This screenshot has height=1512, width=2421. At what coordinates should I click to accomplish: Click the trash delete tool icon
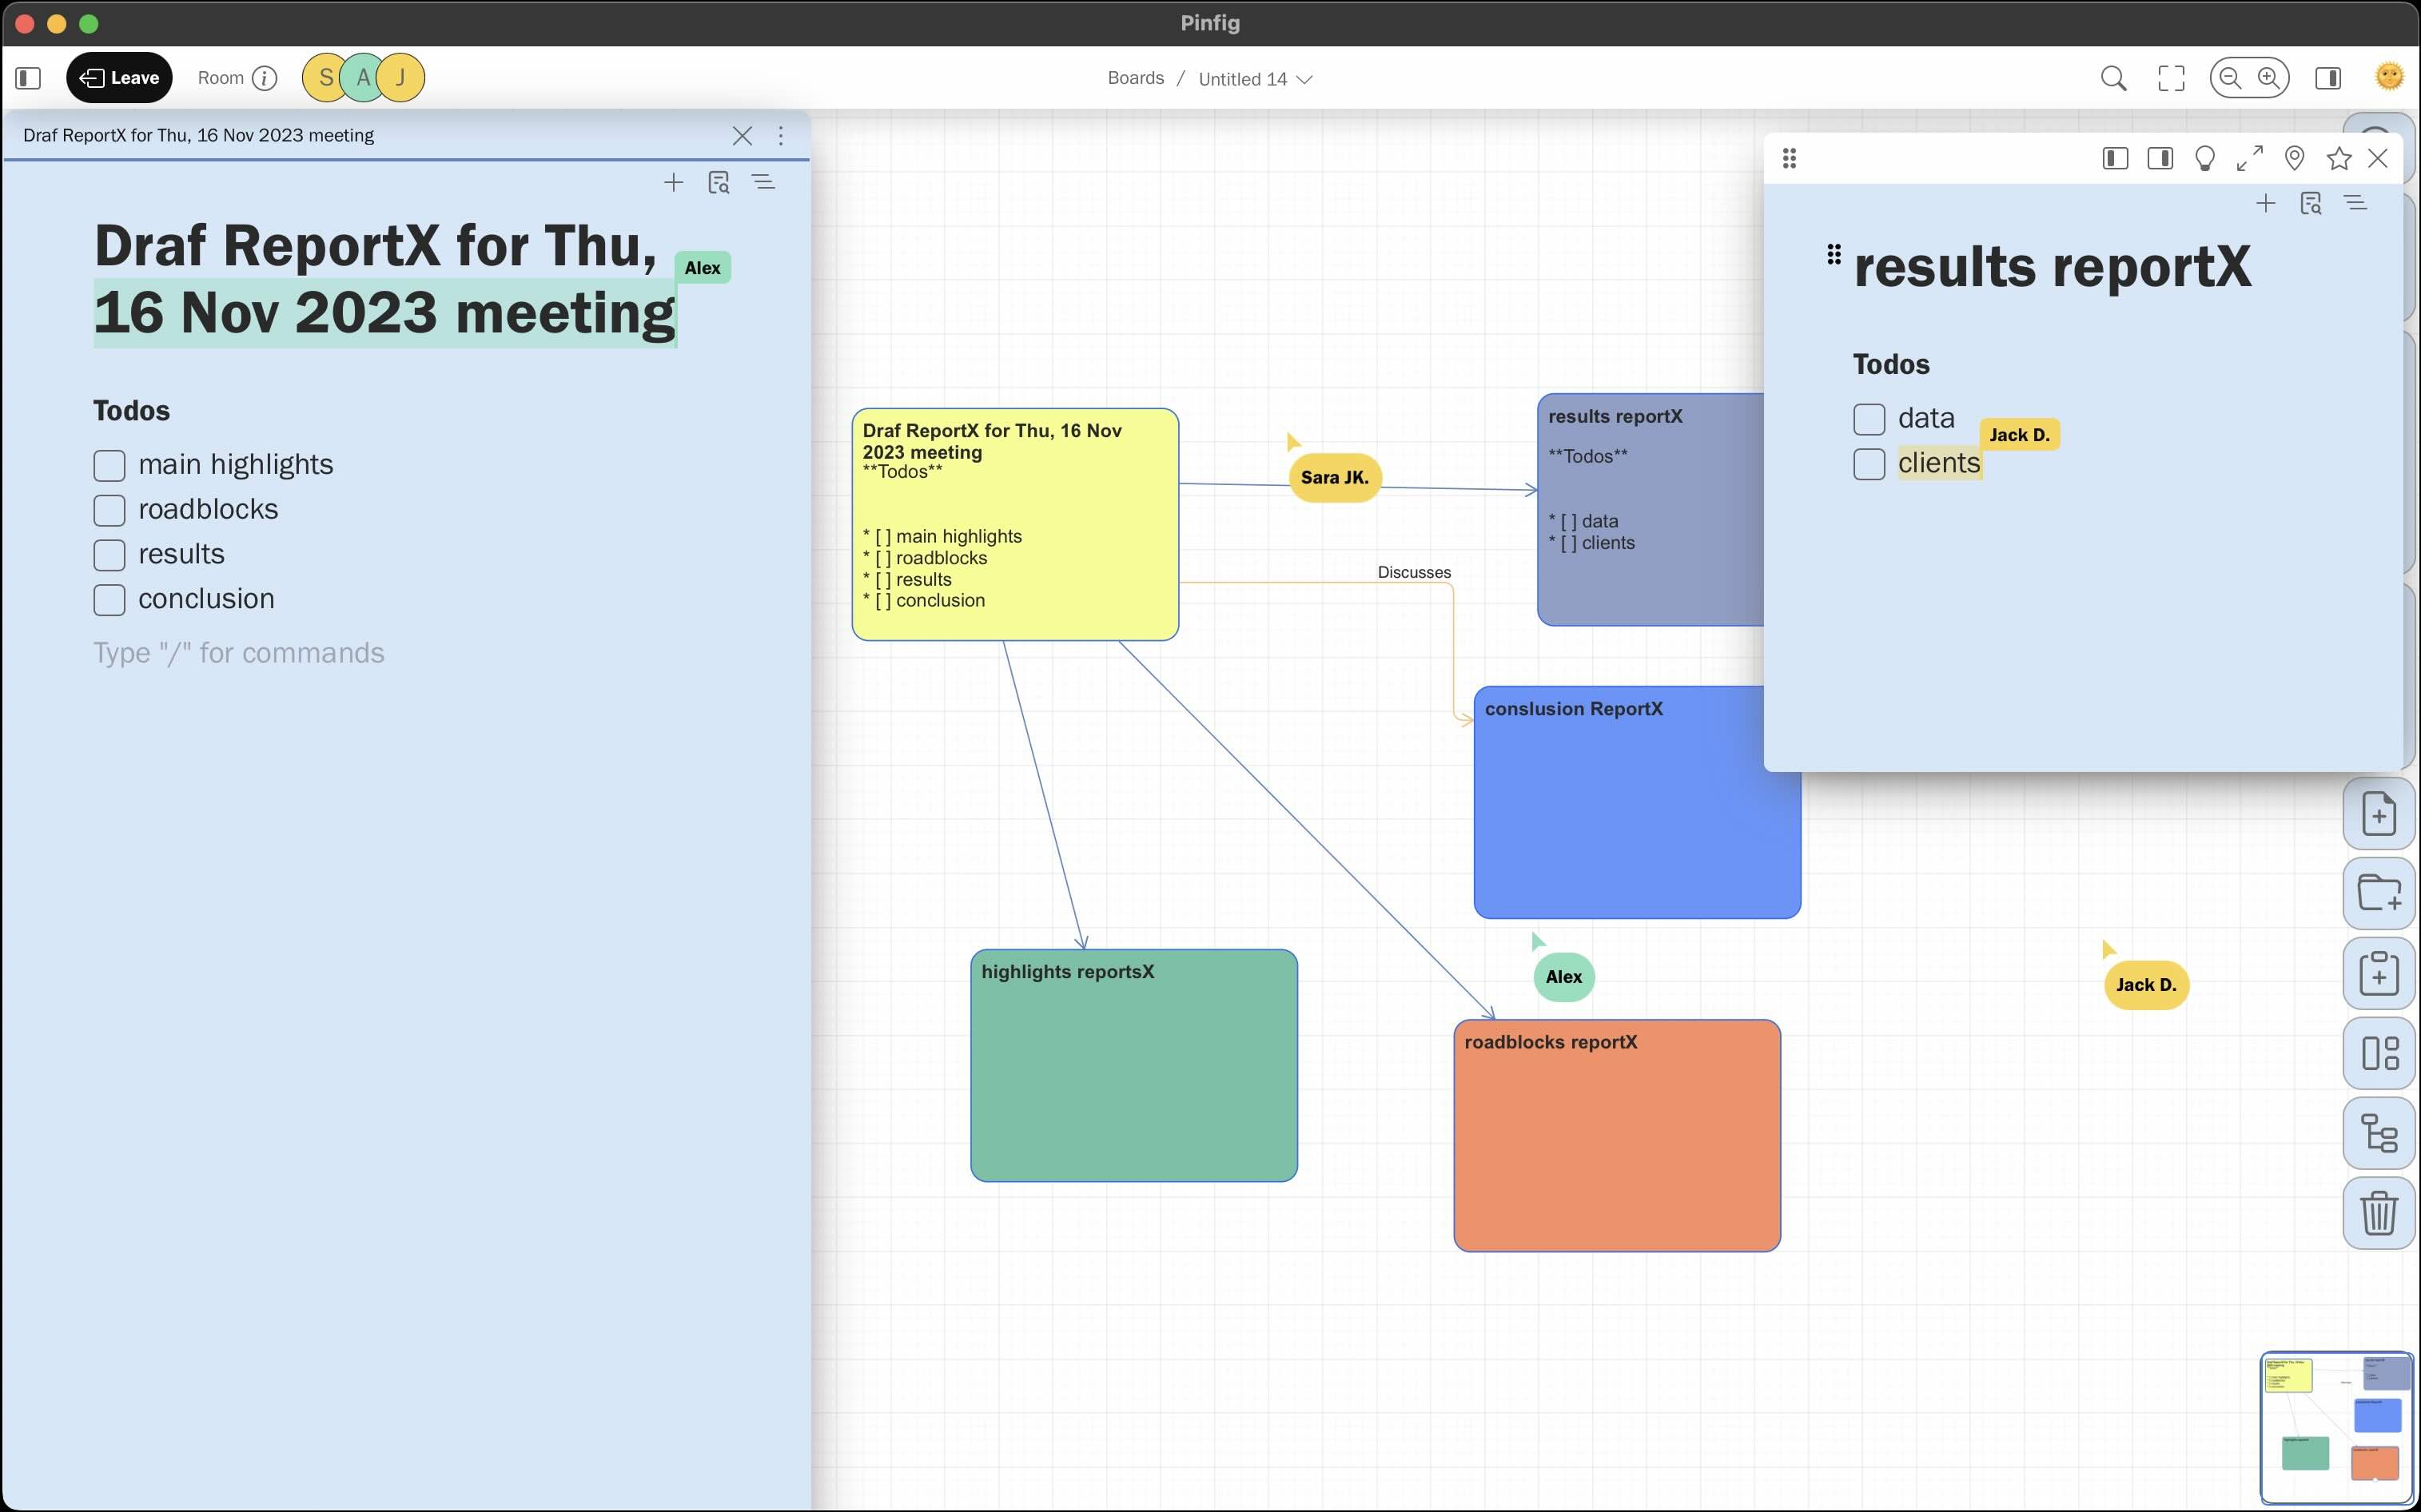pos(2378,1213)
